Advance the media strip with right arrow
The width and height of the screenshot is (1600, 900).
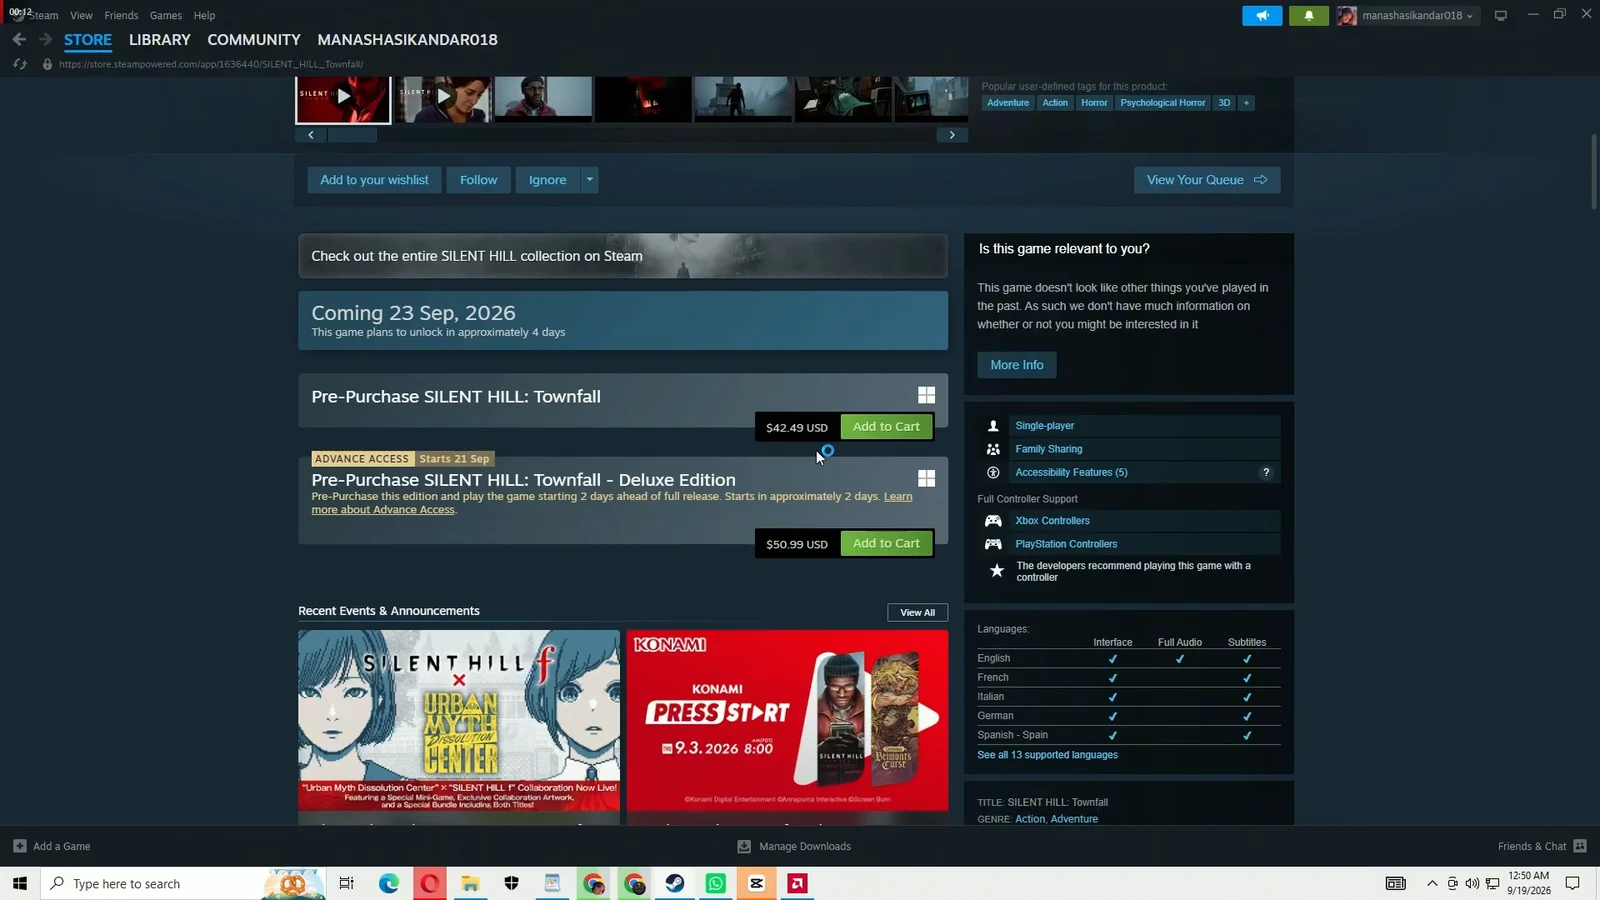click(x=952, y=135)
